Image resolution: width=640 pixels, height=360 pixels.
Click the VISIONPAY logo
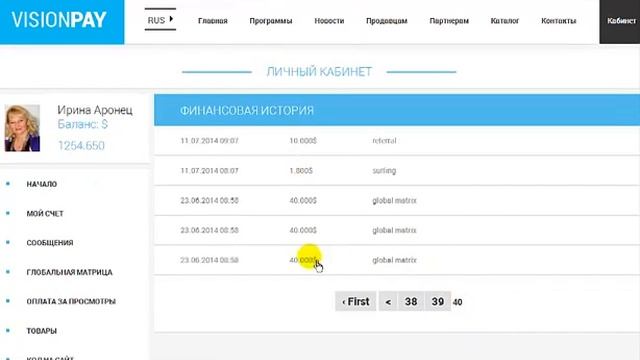[x=59, y=20]
